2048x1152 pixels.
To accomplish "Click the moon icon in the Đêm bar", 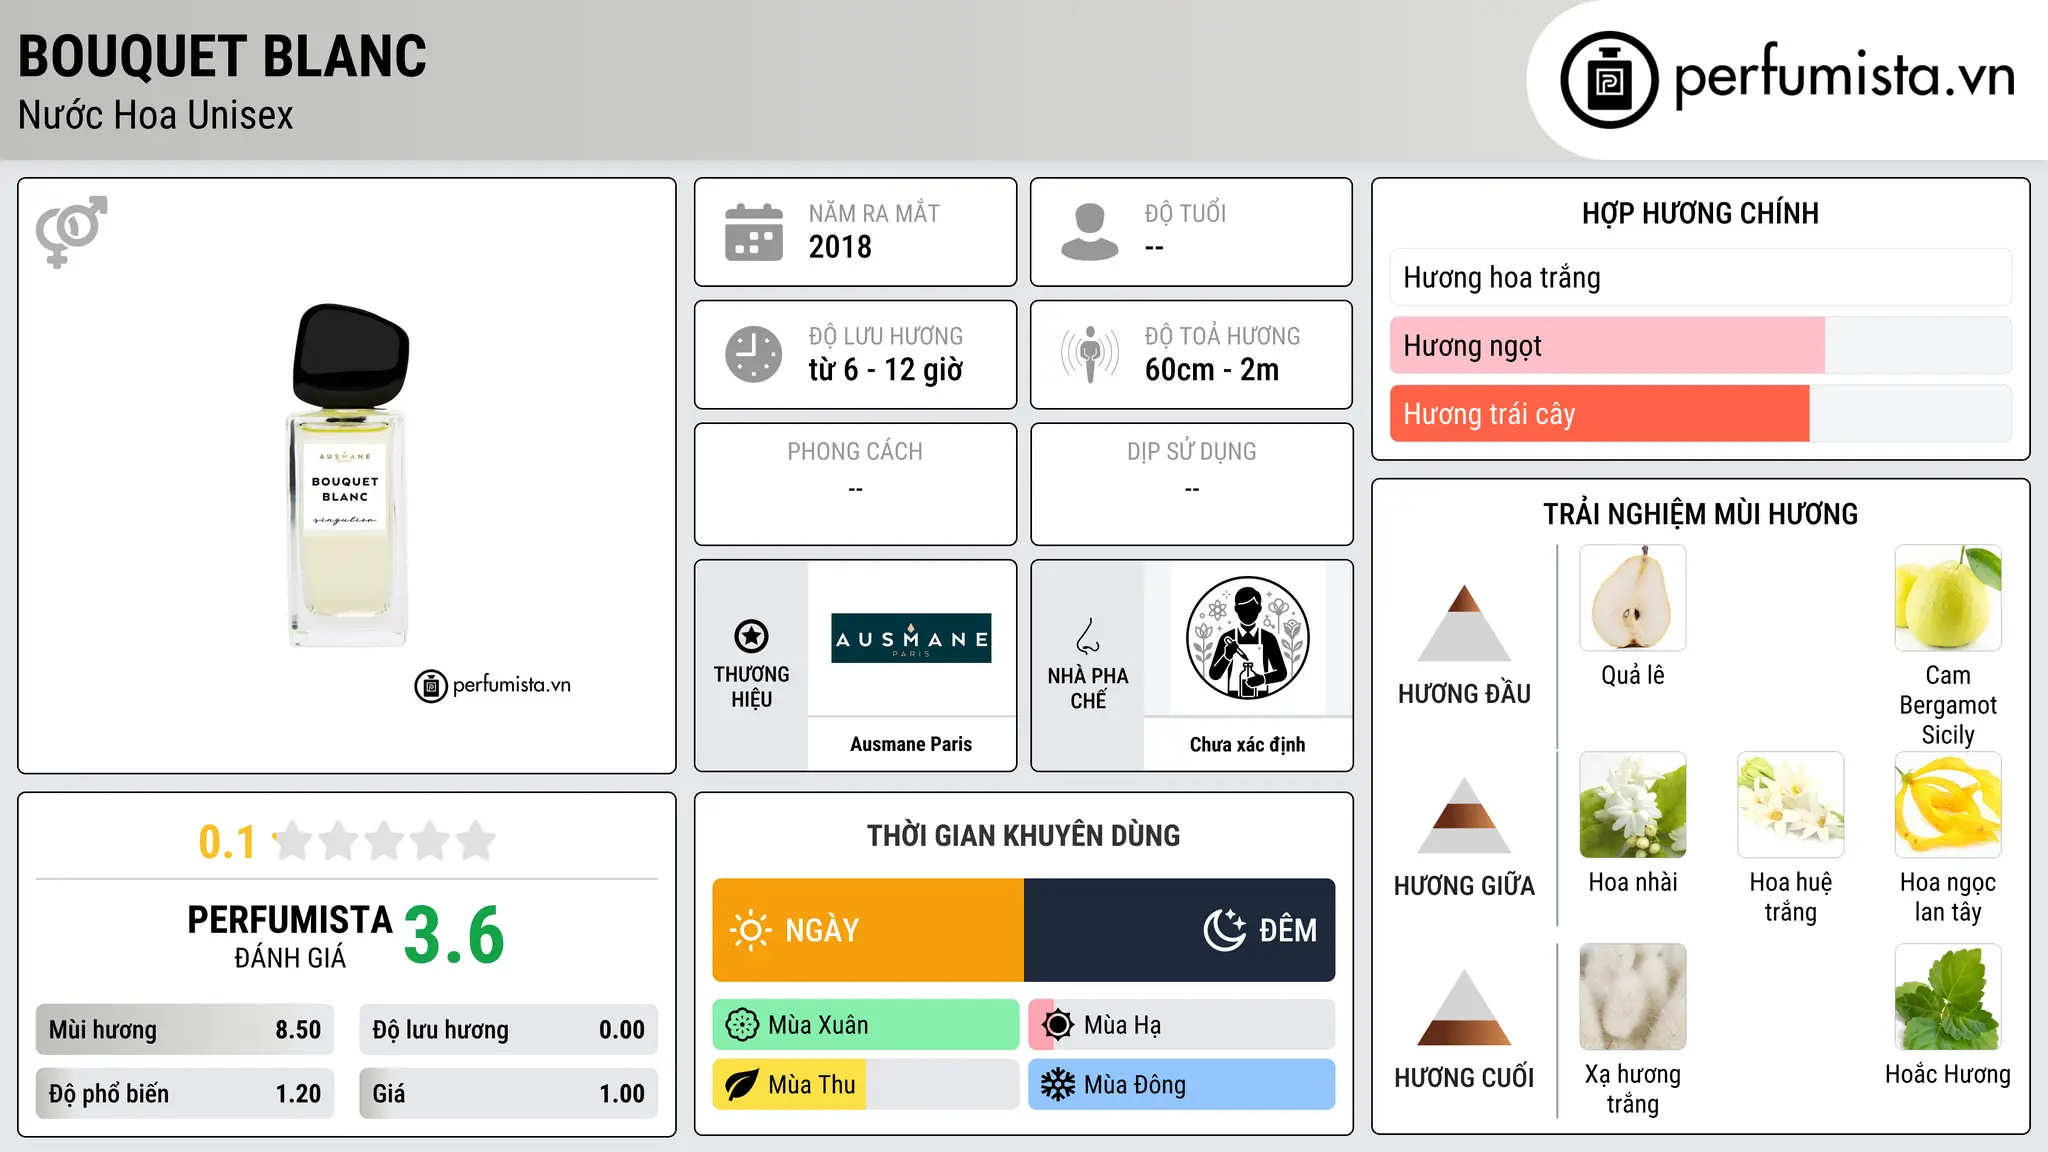I will (1224, 930).
